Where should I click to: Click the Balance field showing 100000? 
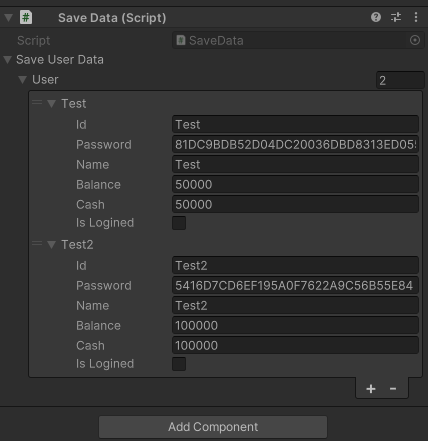pos(295,325)
